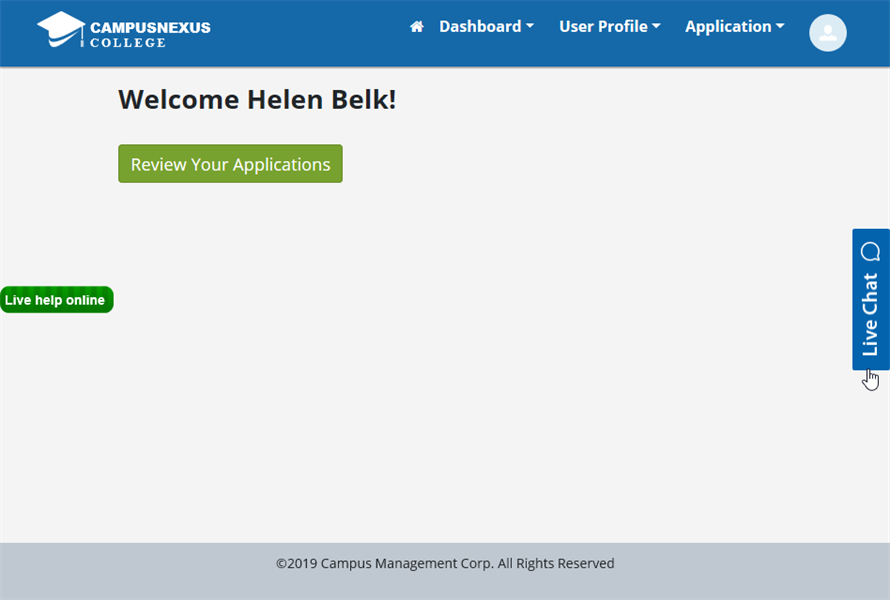Viewport: 890px width, 600px height.
Task: Click the empty main content area
Action: click(450, 400)
